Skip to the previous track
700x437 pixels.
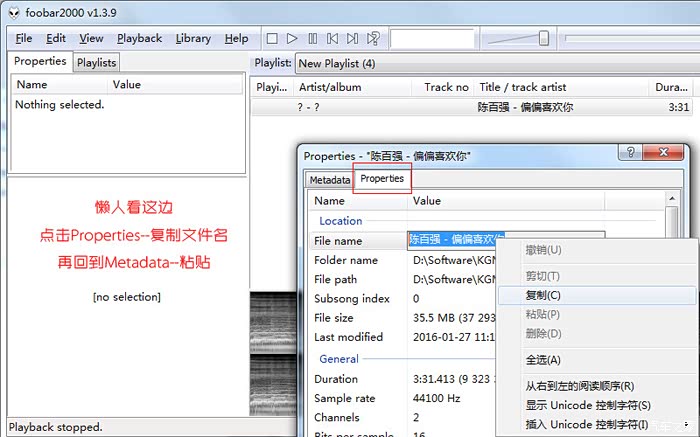[333, 39]
